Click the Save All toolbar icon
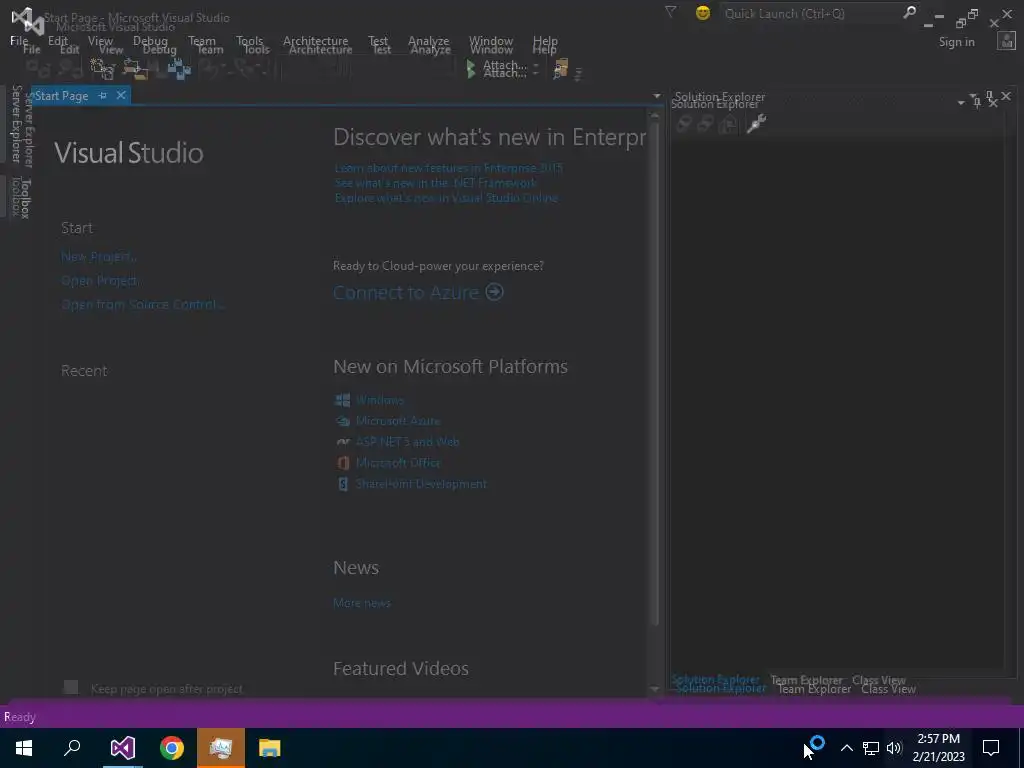This screenshot has width=1024, height=768. 178,68
